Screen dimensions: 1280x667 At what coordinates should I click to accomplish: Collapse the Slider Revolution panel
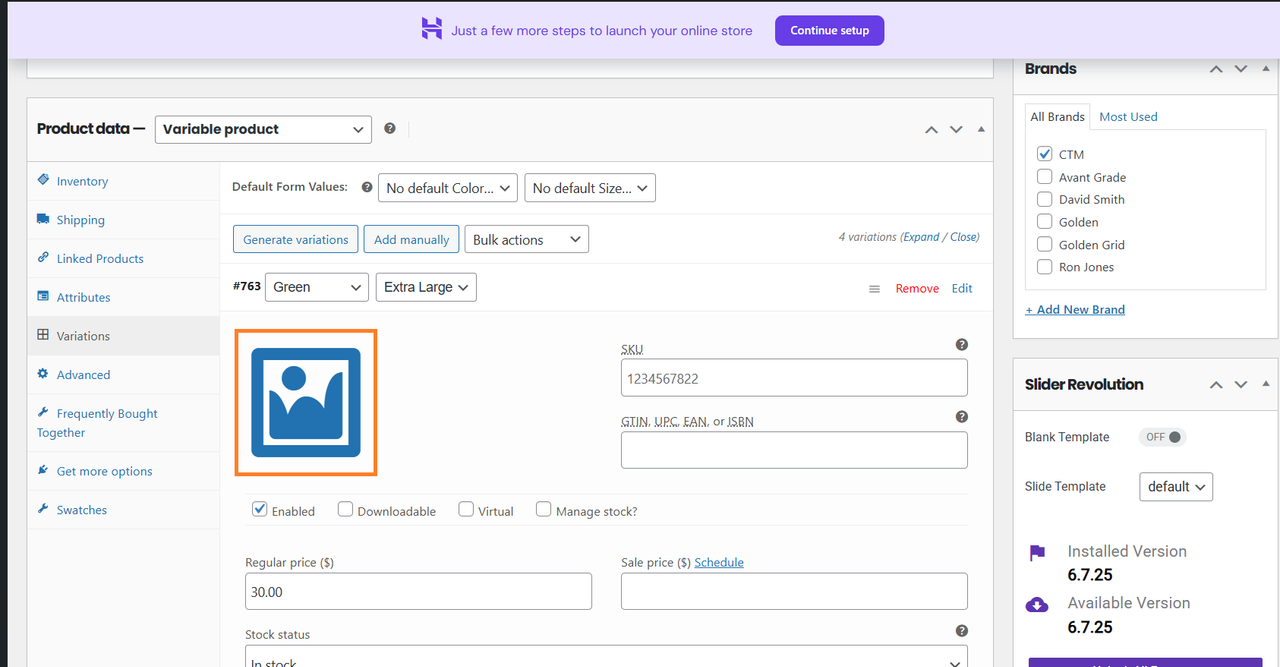tap(1266, 385)
